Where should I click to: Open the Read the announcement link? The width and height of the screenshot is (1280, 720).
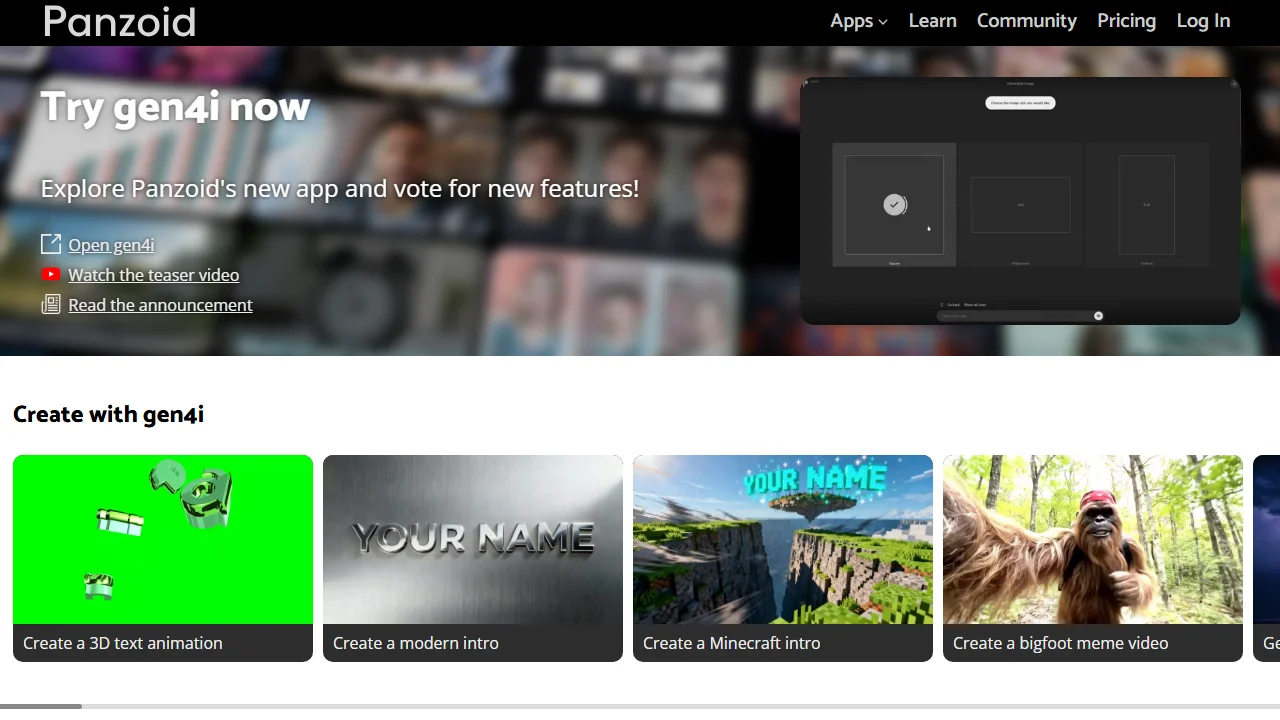pyautogui.click(x=160, y=305)
